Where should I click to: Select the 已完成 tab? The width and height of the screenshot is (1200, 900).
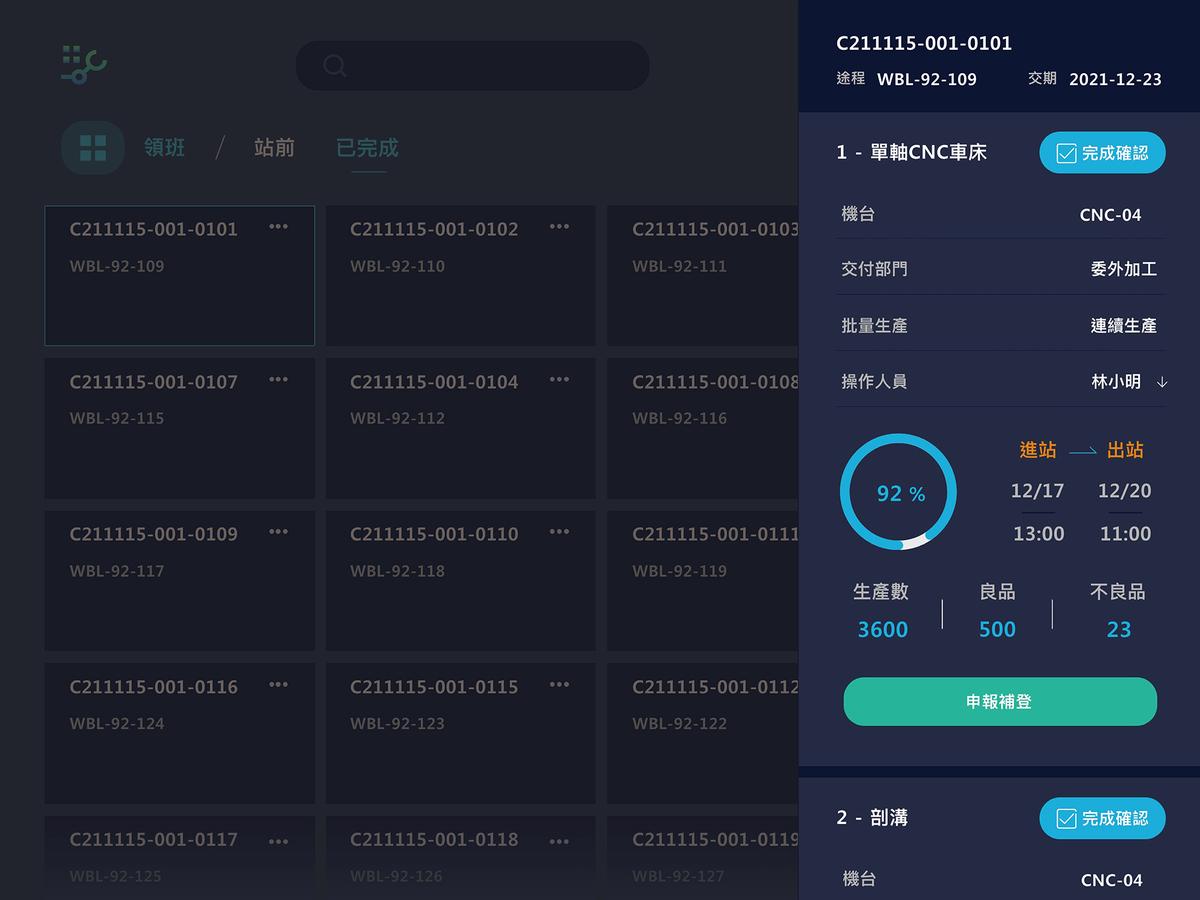(367, 148)
